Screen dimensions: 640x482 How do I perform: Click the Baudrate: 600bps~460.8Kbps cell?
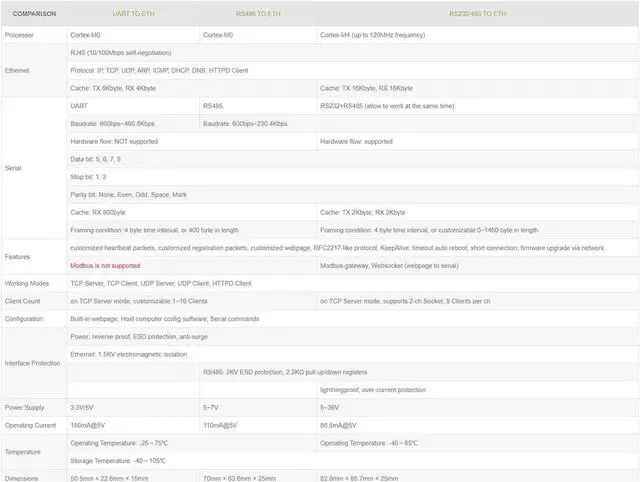133,124
